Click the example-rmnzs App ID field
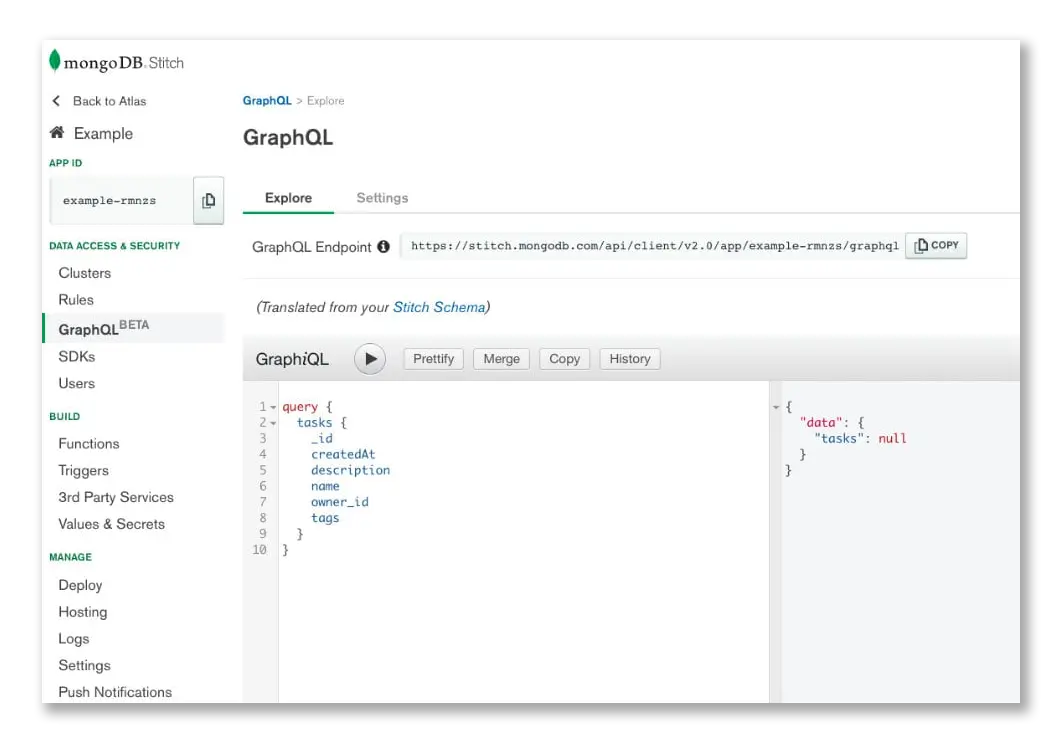Viewport: 1060px width, 743px height. pos(122,201)
